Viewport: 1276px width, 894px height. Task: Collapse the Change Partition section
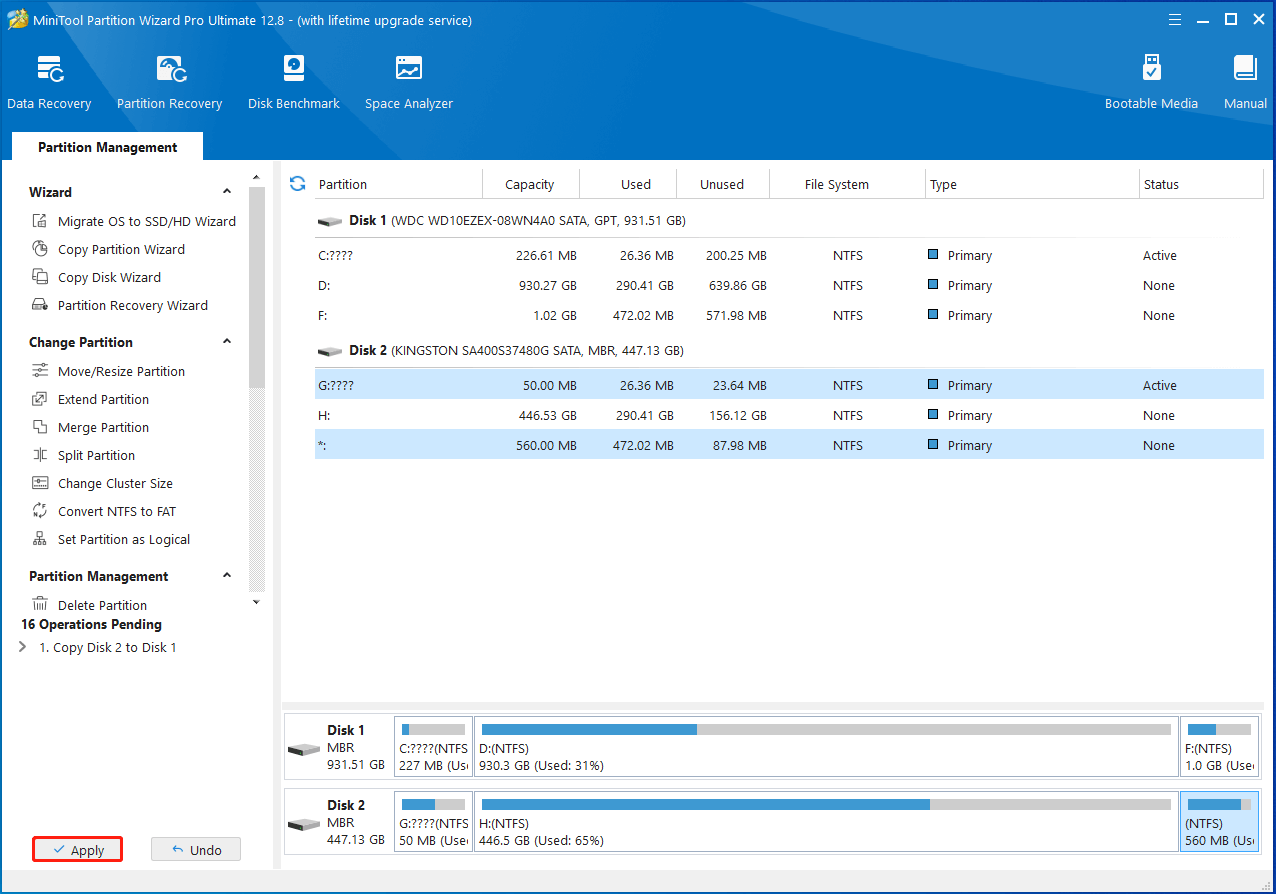pos(227,342)
